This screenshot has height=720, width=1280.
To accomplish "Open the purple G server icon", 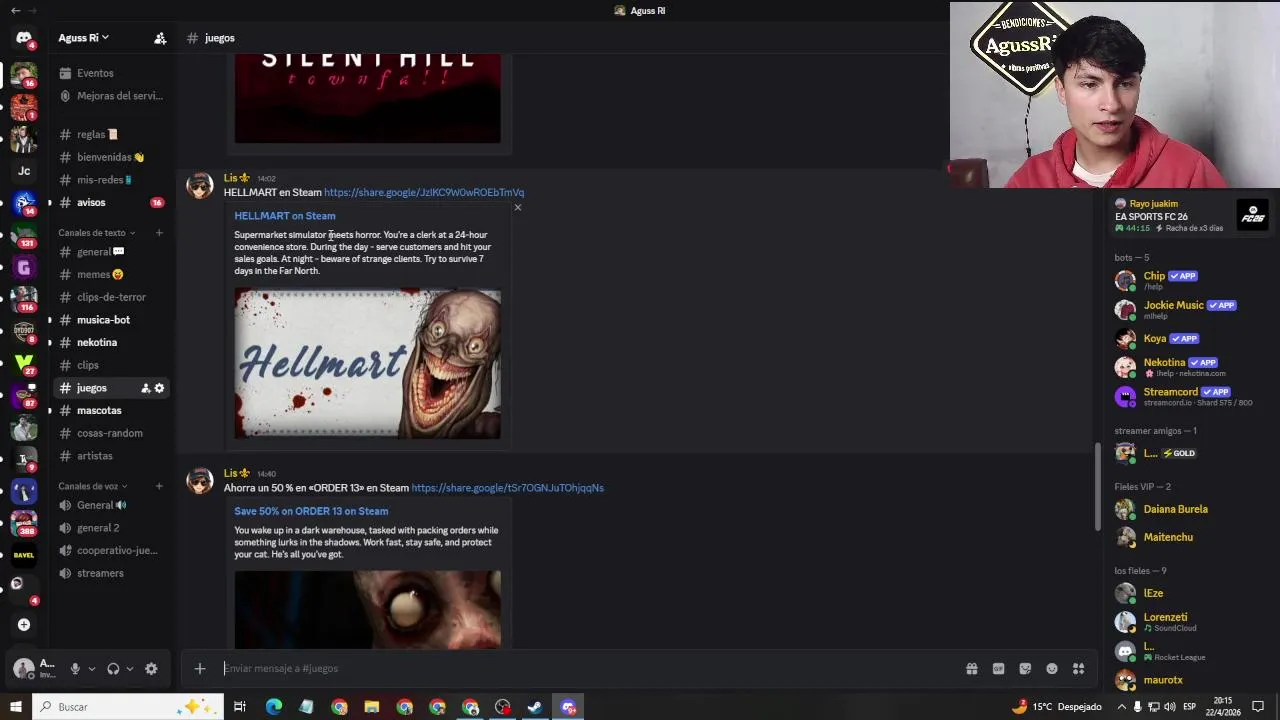I will [24, 268].
